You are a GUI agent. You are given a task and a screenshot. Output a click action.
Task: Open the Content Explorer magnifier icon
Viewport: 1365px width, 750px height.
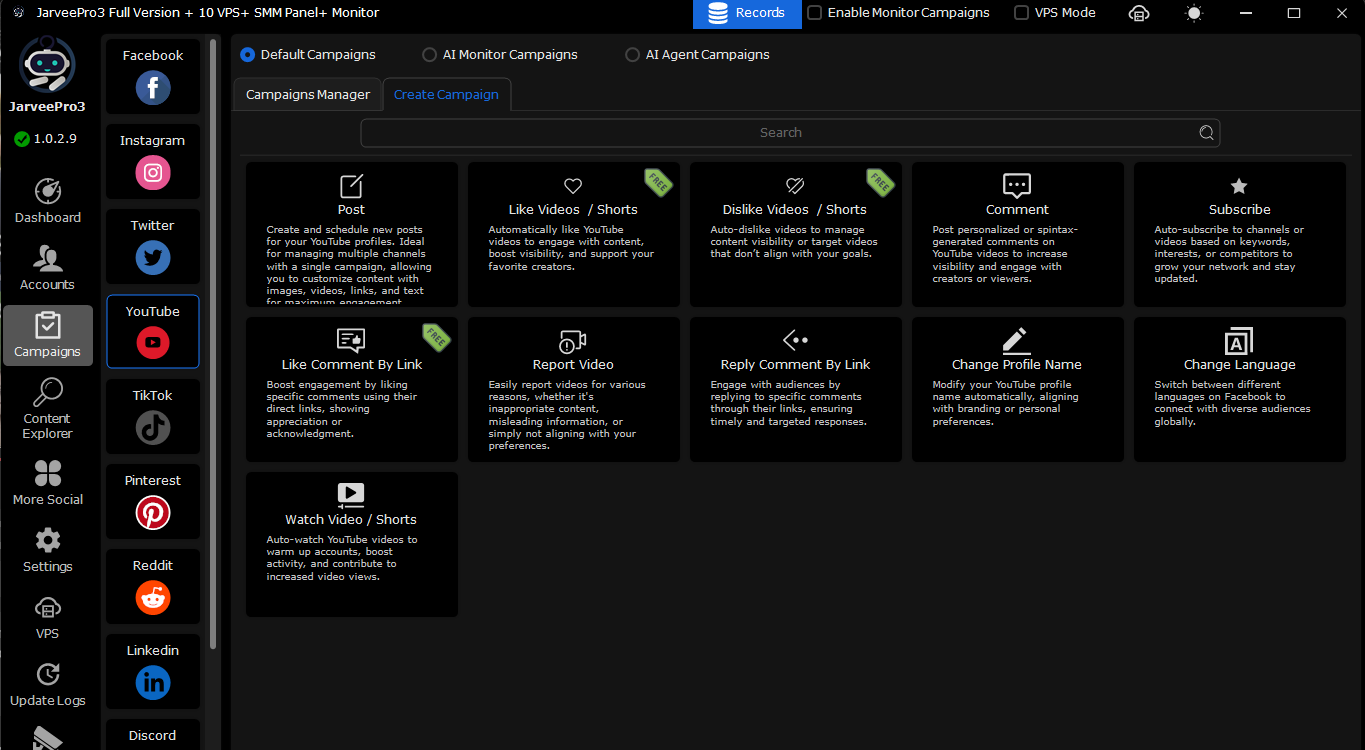tap(48, 393)
